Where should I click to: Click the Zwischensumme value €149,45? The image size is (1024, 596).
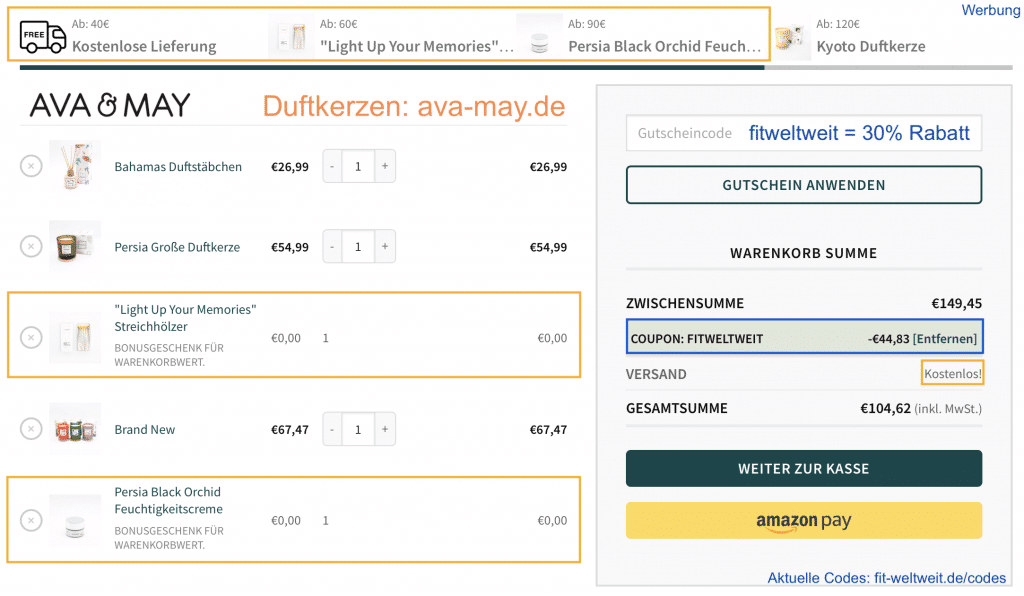pyautogui.click(x=956, y=303)
